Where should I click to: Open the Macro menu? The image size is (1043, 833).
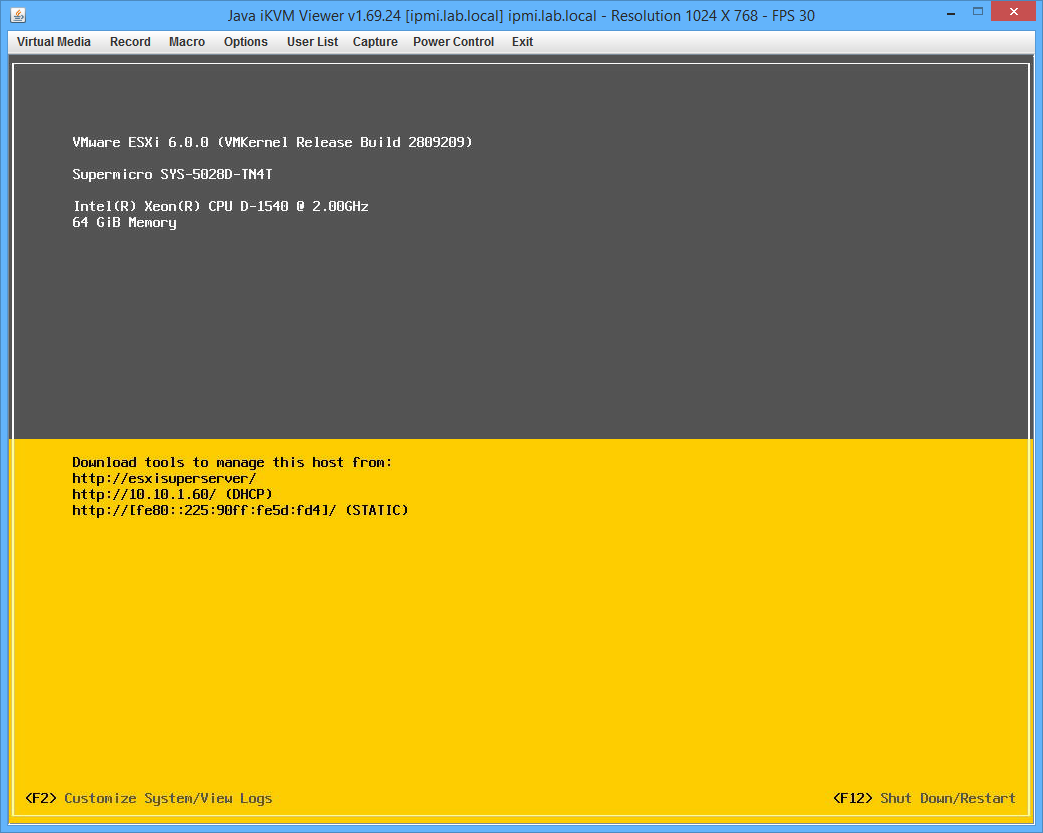pyautogui.click(x=187, y=42)
